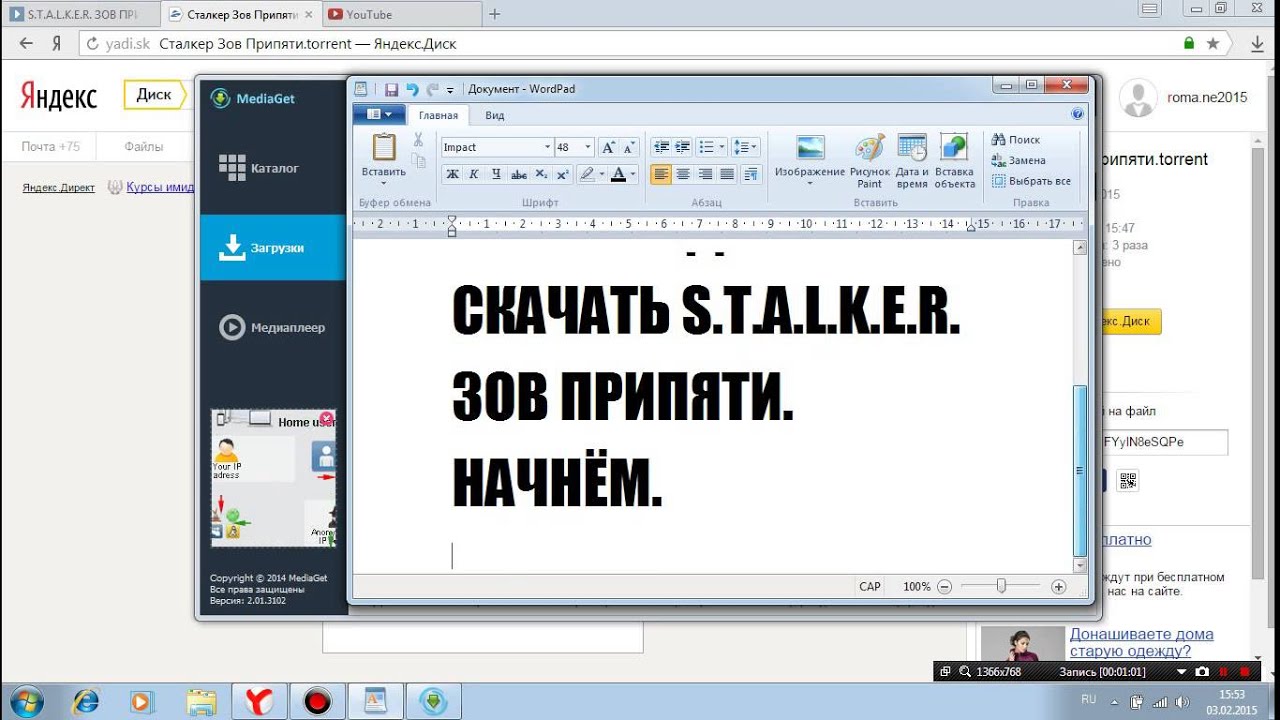Toggle italic formatting (К)
This screenshot has width=1280, height=720.
point(474,174)
